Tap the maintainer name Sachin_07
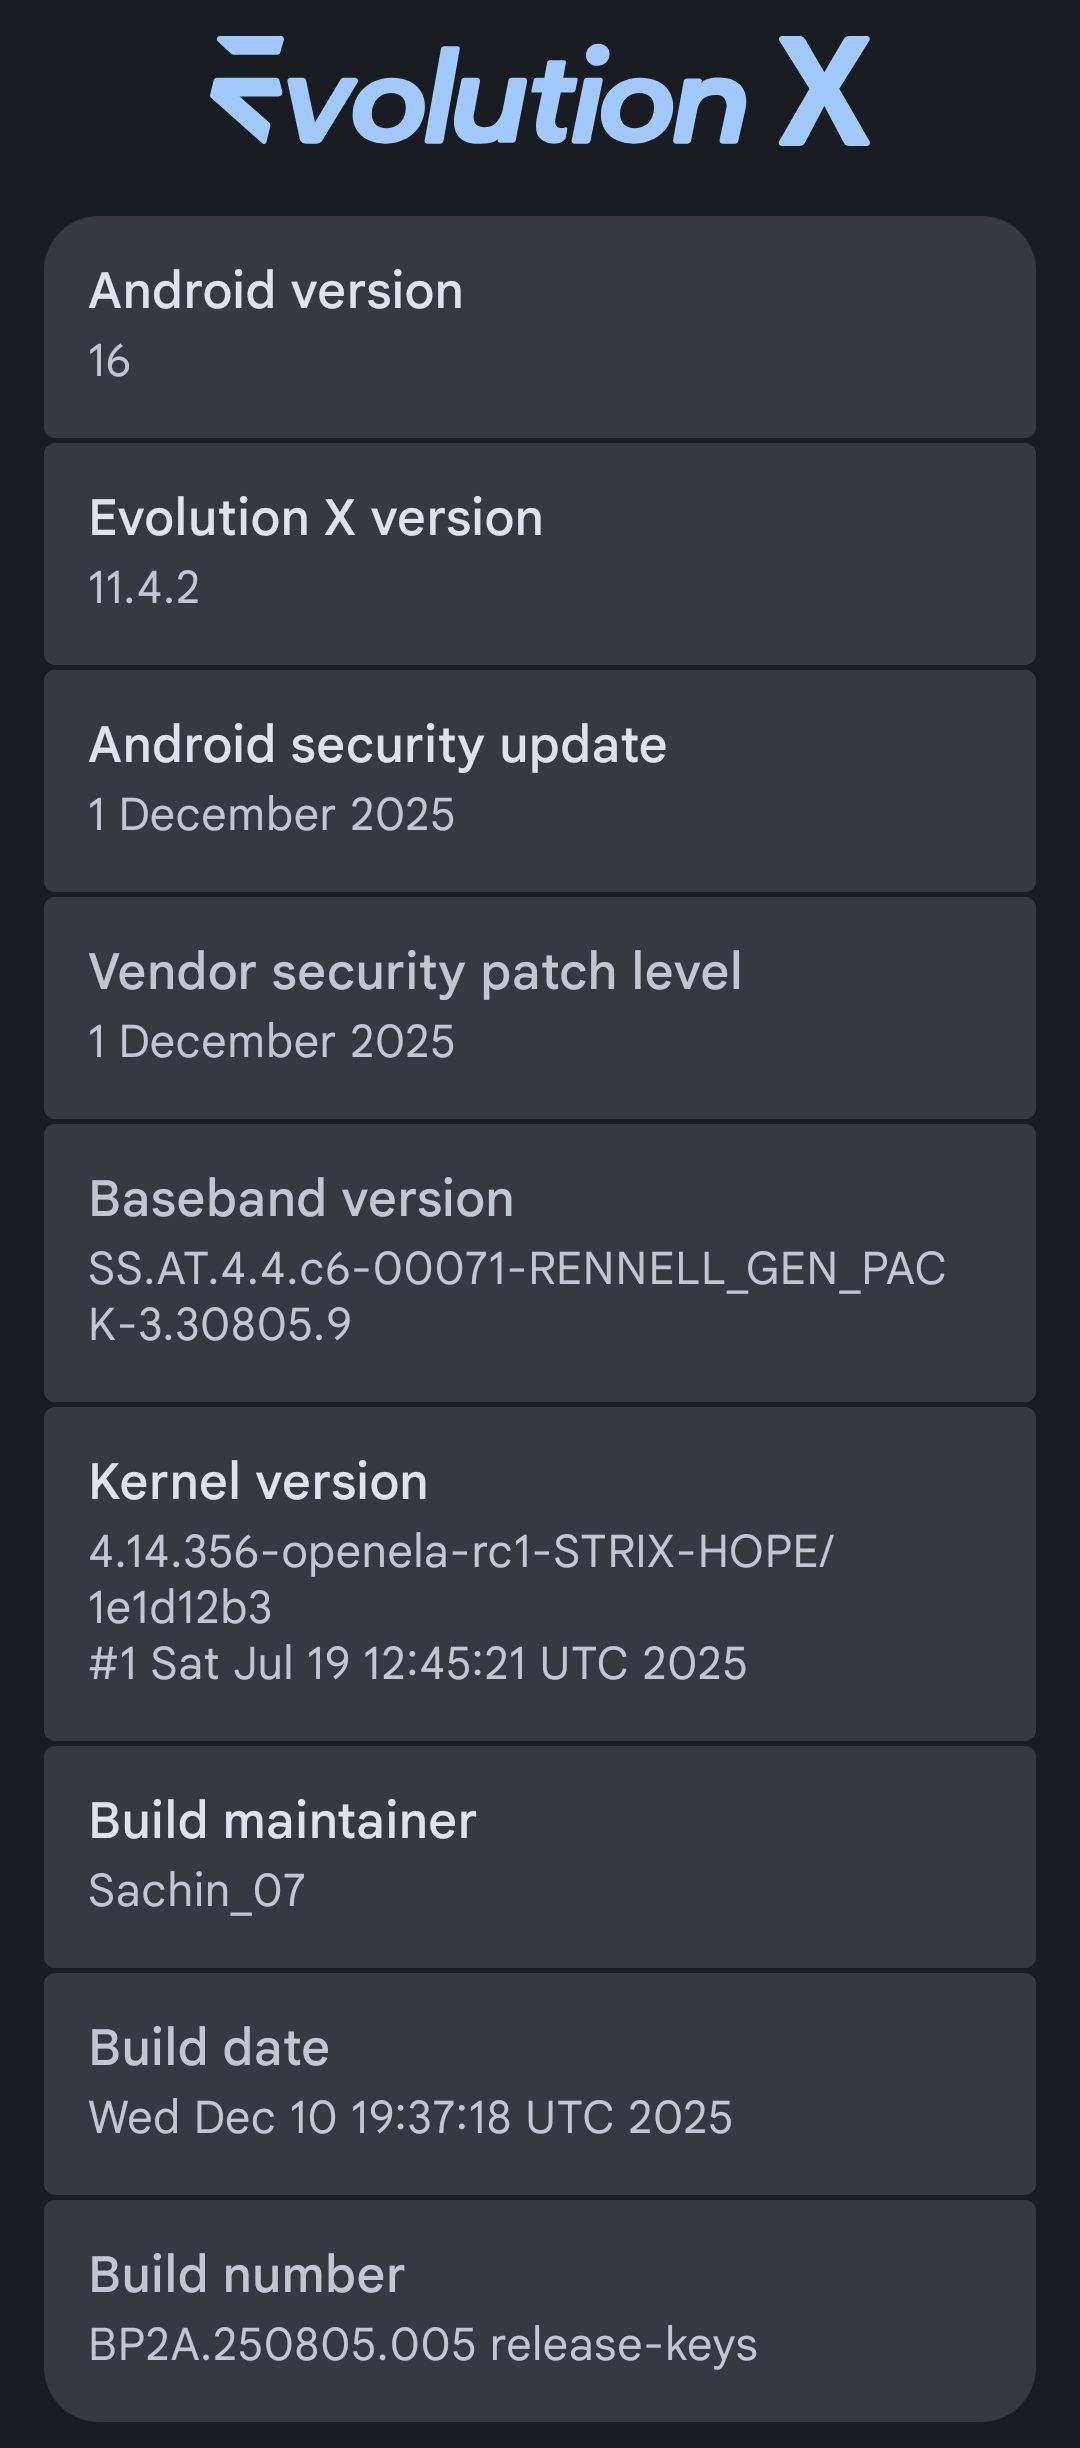The width and height of the screenshot is (1080, 2448). (197, 1891)
